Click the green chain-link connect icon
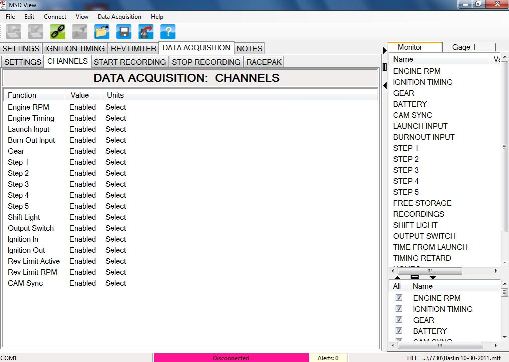The width and height of the screenshot is (509, 362). pyautogui.click(x=57, y=32)
